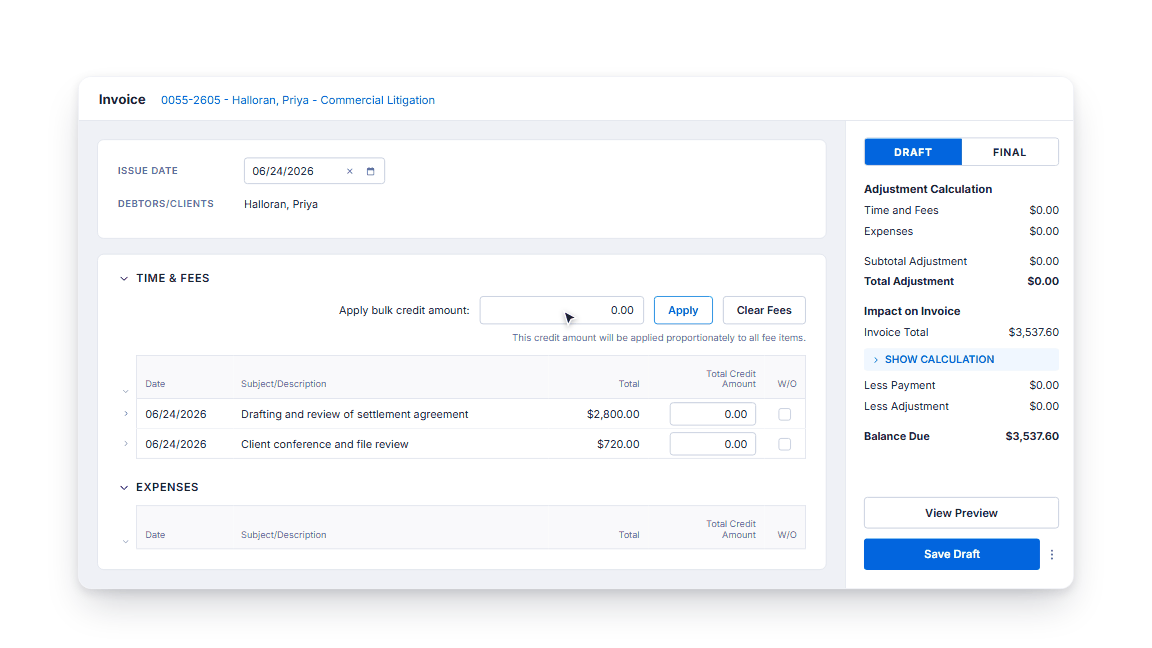Clear the issue date with the x icon
Screen dimensions: 1152x648
tap(350, 171)
